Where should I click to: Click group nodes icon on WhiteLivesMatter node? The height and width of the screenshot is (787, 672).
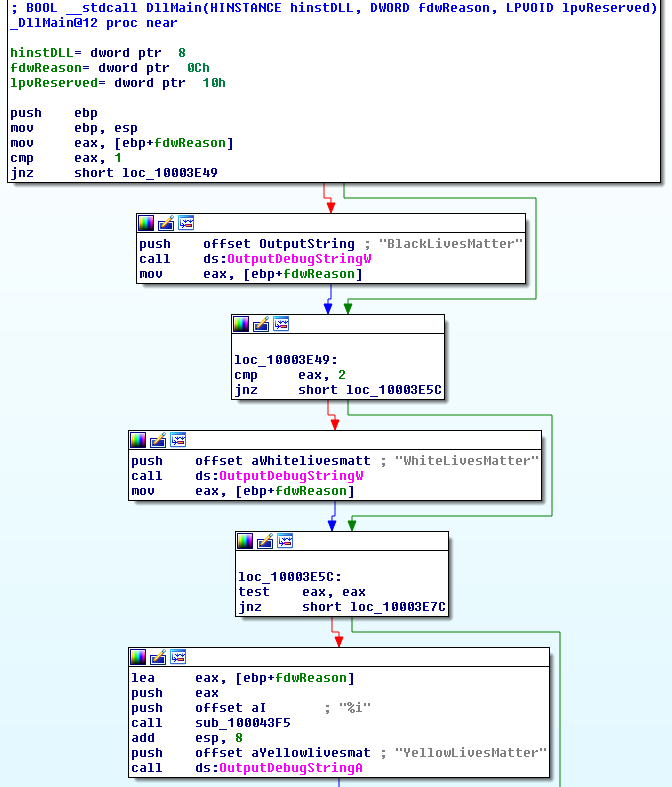178,440
